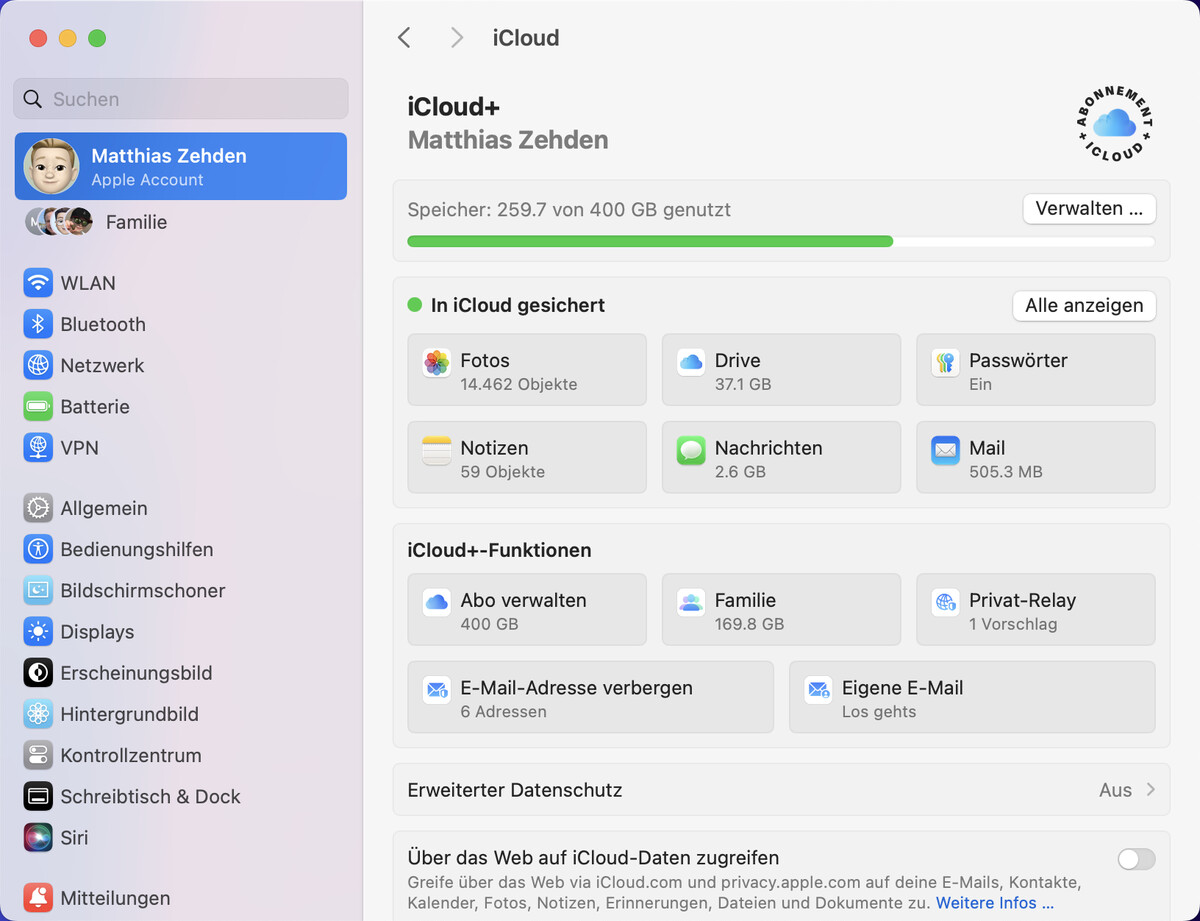Select Familie account in sidebar
The height and width of the screenshot is (921, 1200).
coord(136,222)
